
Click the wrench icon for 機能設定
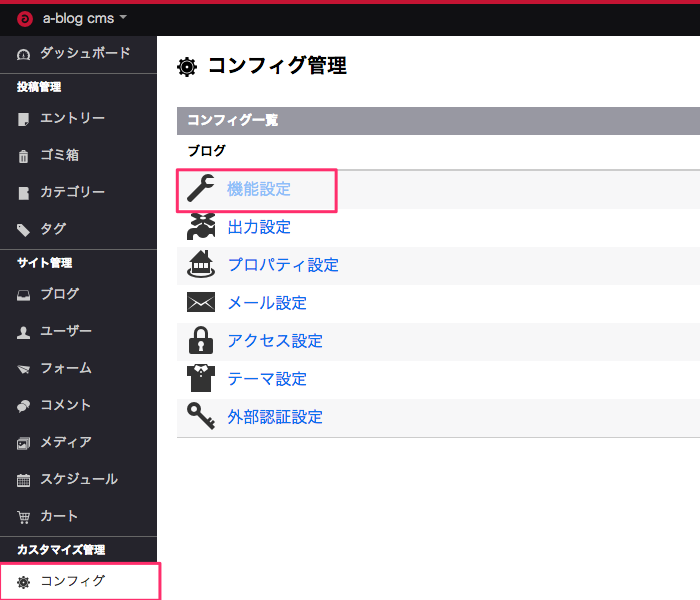point(200,188)
